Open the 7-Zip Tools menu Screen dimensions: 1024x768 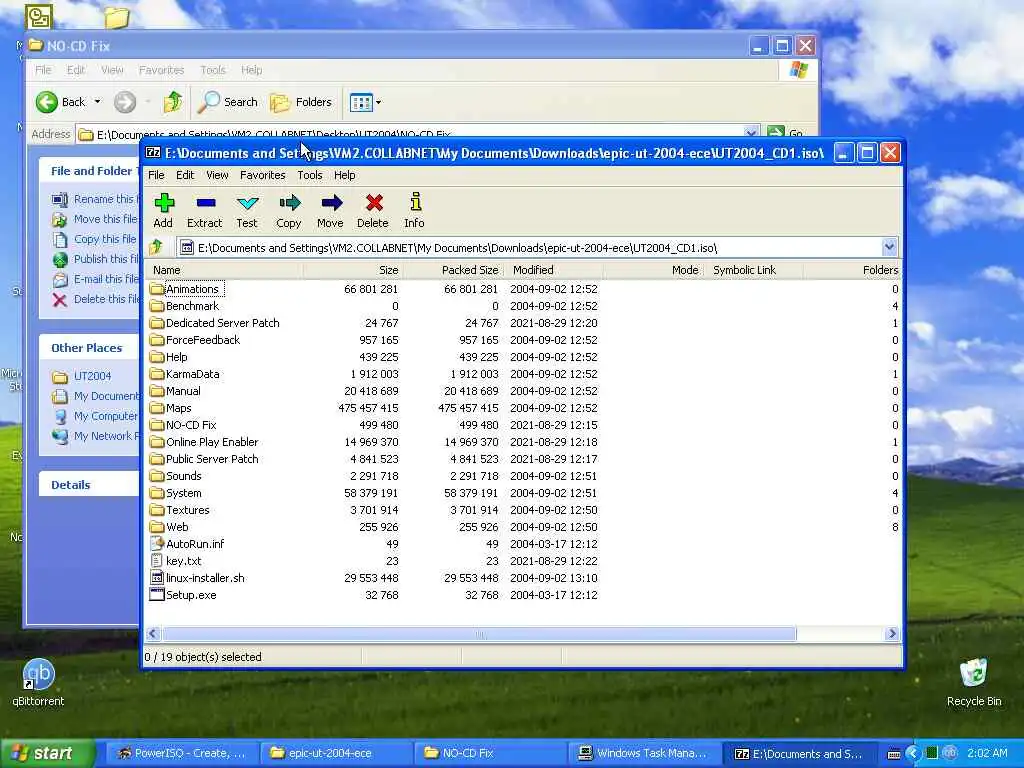coord(310,175)
